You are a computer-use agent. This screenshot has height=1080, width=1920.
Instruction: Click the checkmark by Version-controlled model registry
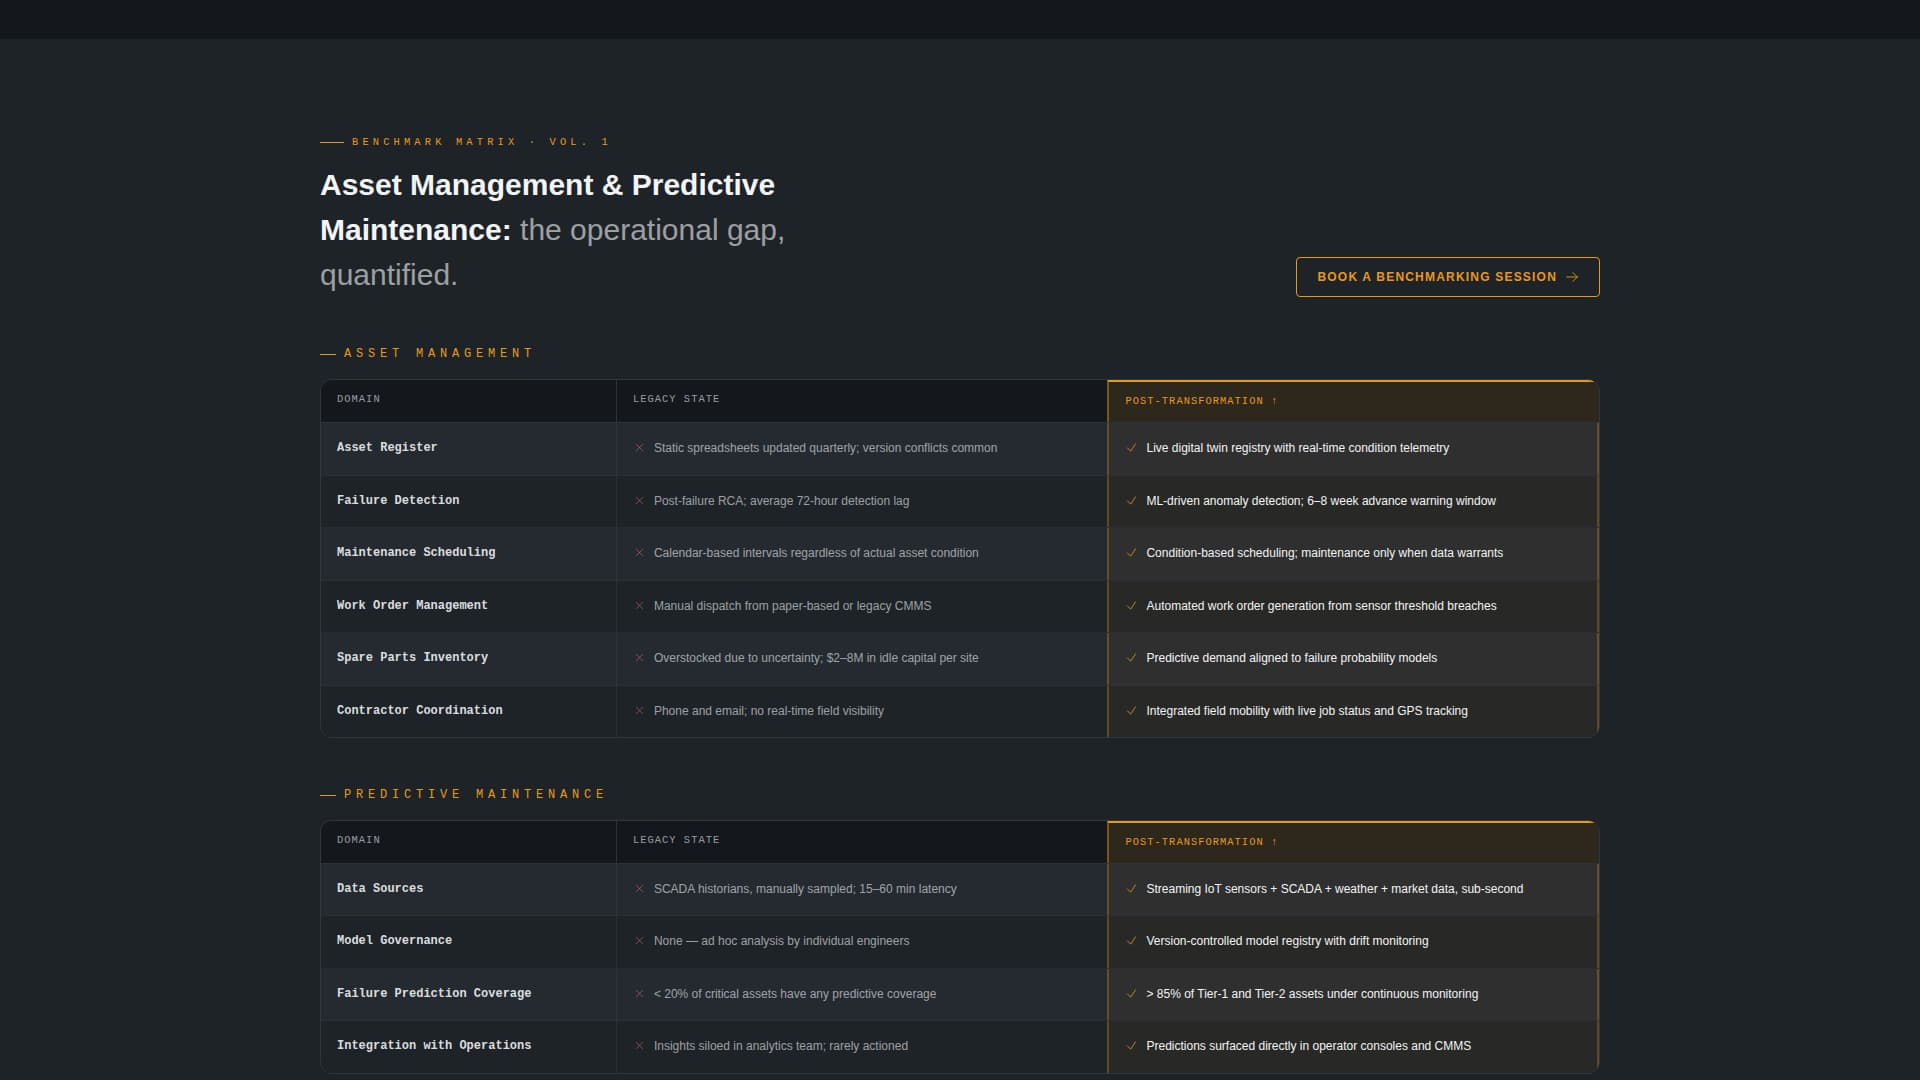[1131, 941]
